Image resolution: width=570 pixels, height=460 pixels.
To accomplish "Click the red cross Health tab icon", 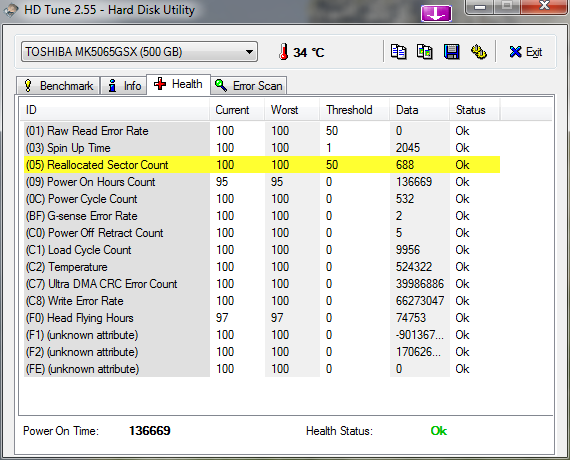I will [160, 84].
